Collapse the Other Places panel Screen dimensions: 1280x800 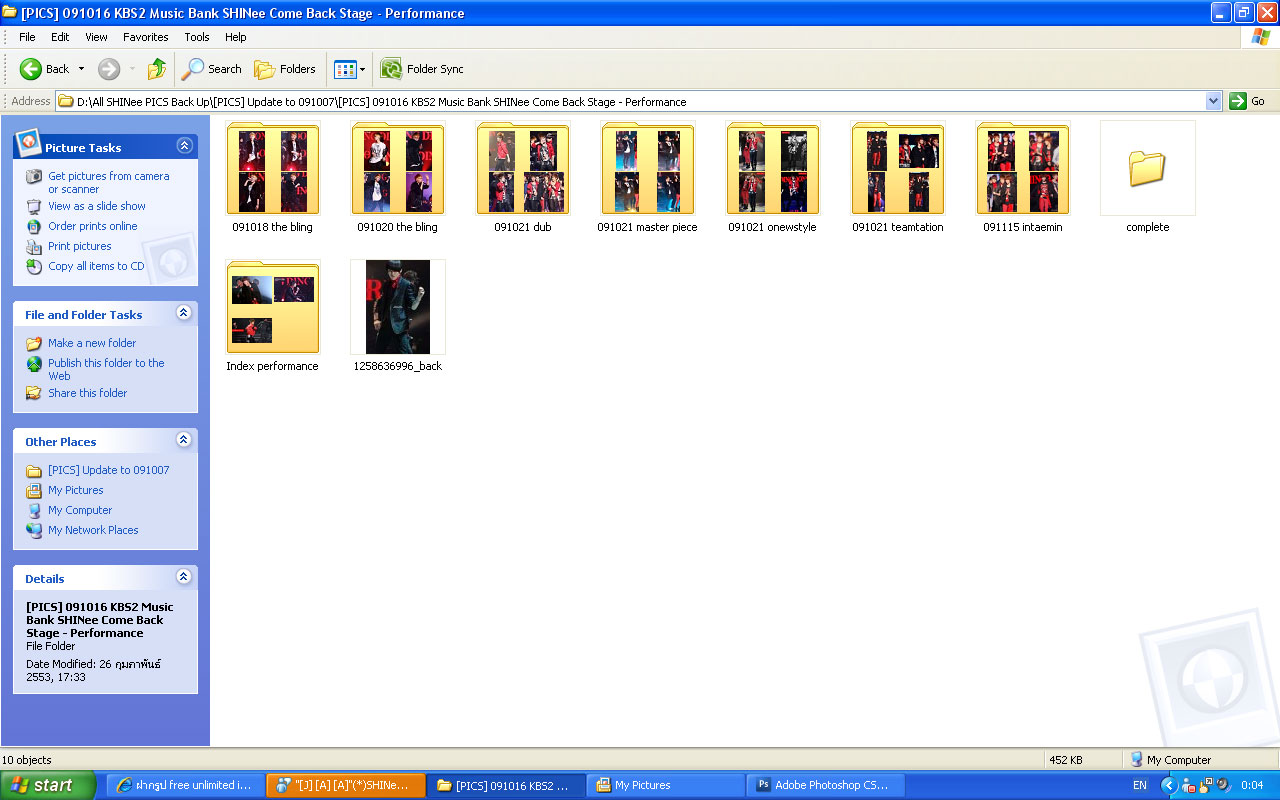click(184, 440)
